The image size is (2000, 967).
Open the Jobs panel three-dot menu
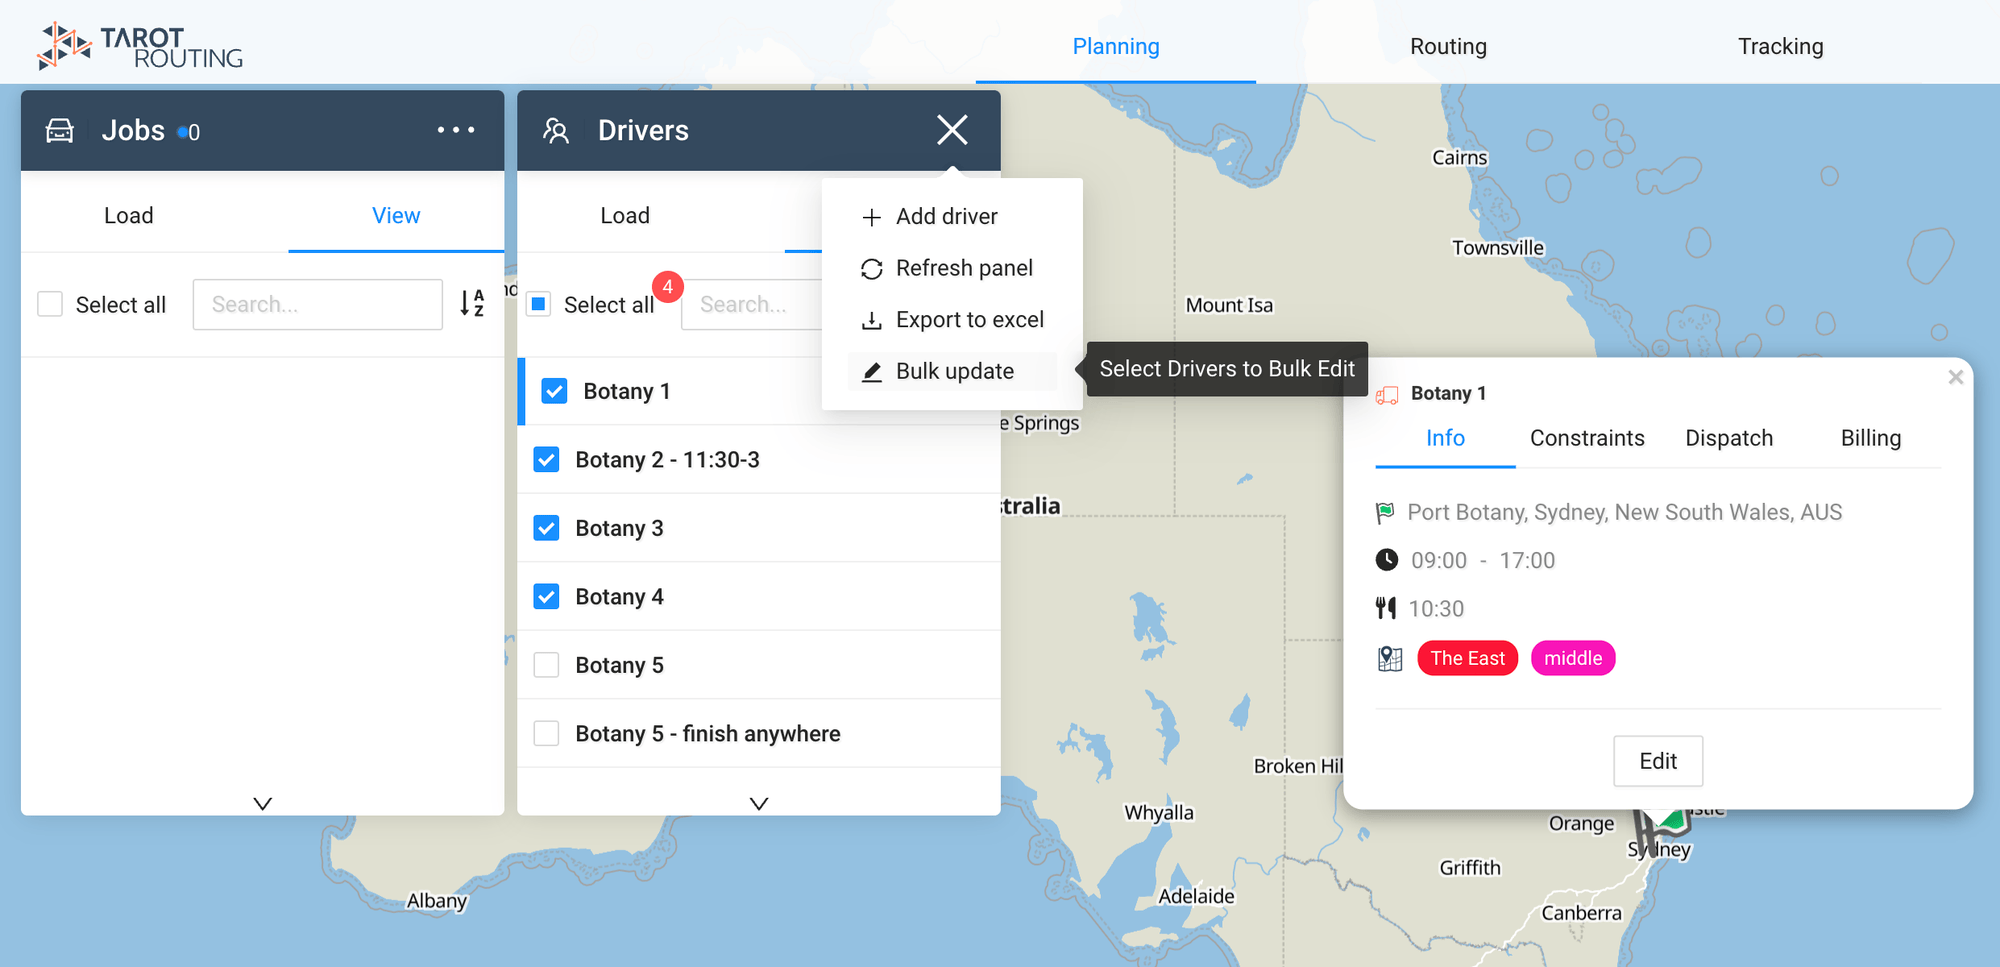[x=456, y=130]
